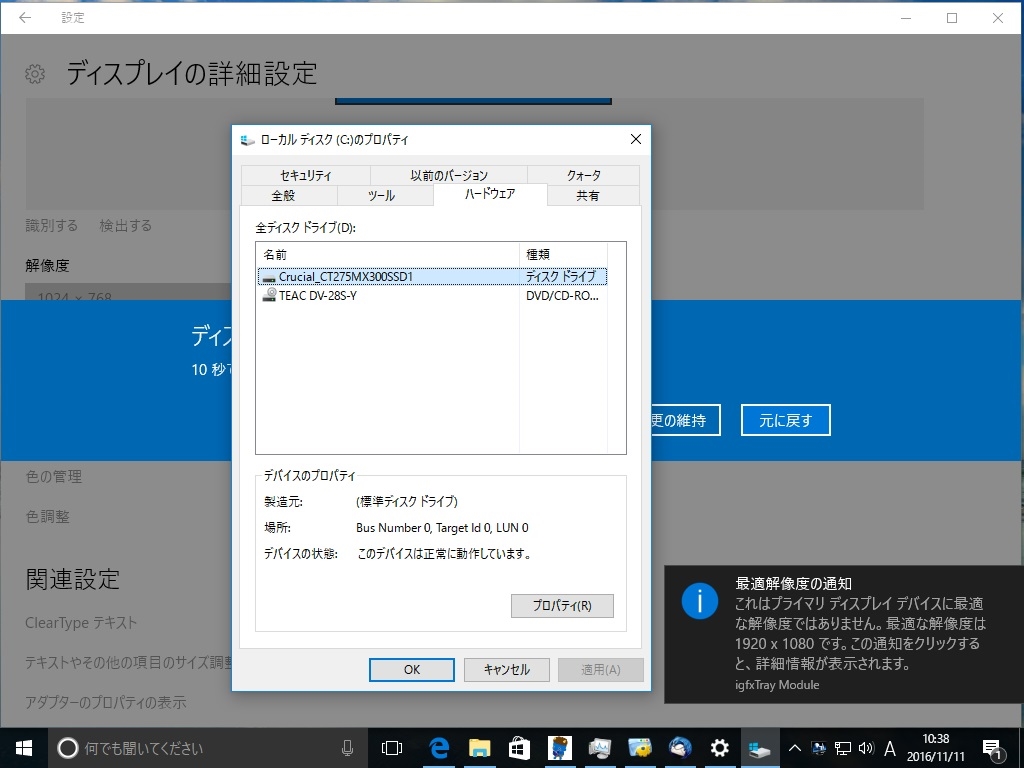Select the Crucial_CT275MX300SSD1 drive row
Screen dimensions: 1024x768
pyautogui.click(x=432, y=277)
